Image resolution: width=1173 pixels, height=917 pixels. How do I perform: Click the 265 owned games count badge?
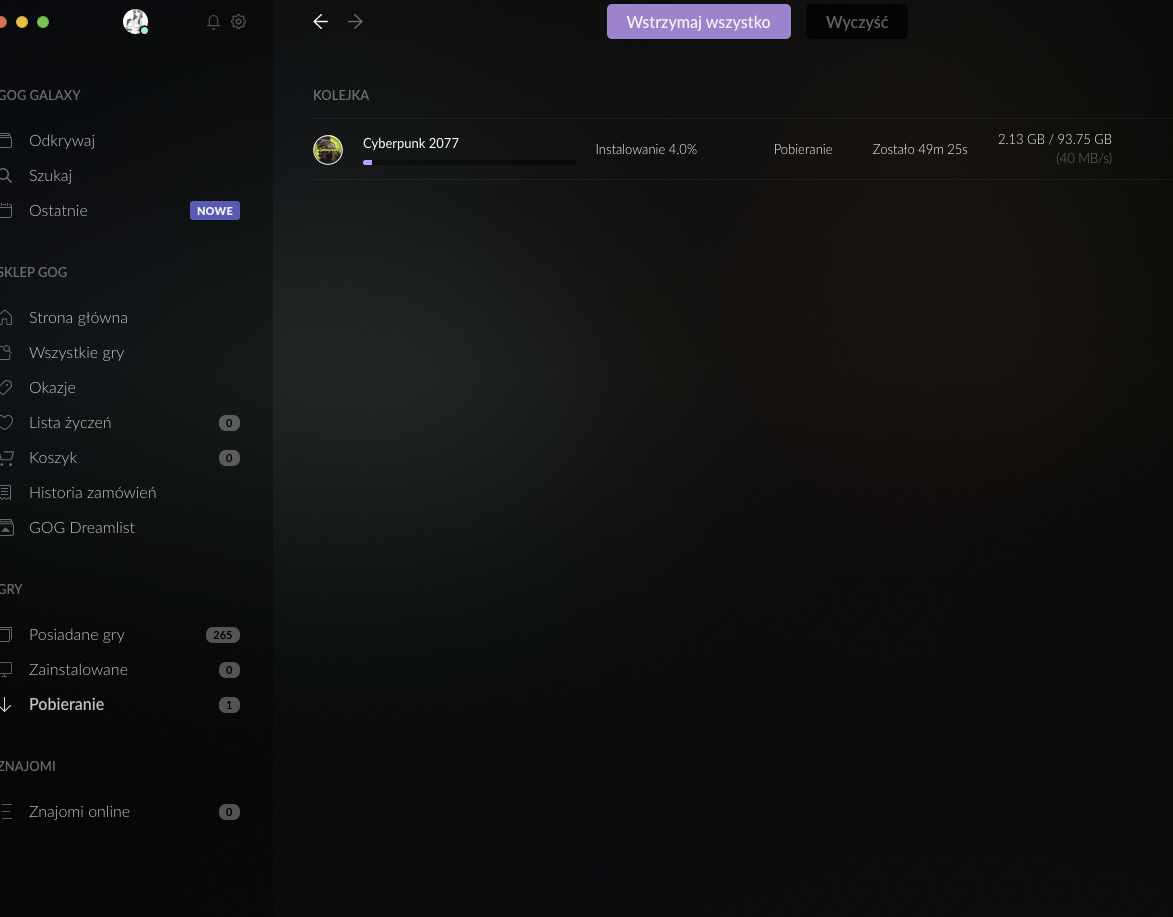pyautogui.click(x=223, y=635)
